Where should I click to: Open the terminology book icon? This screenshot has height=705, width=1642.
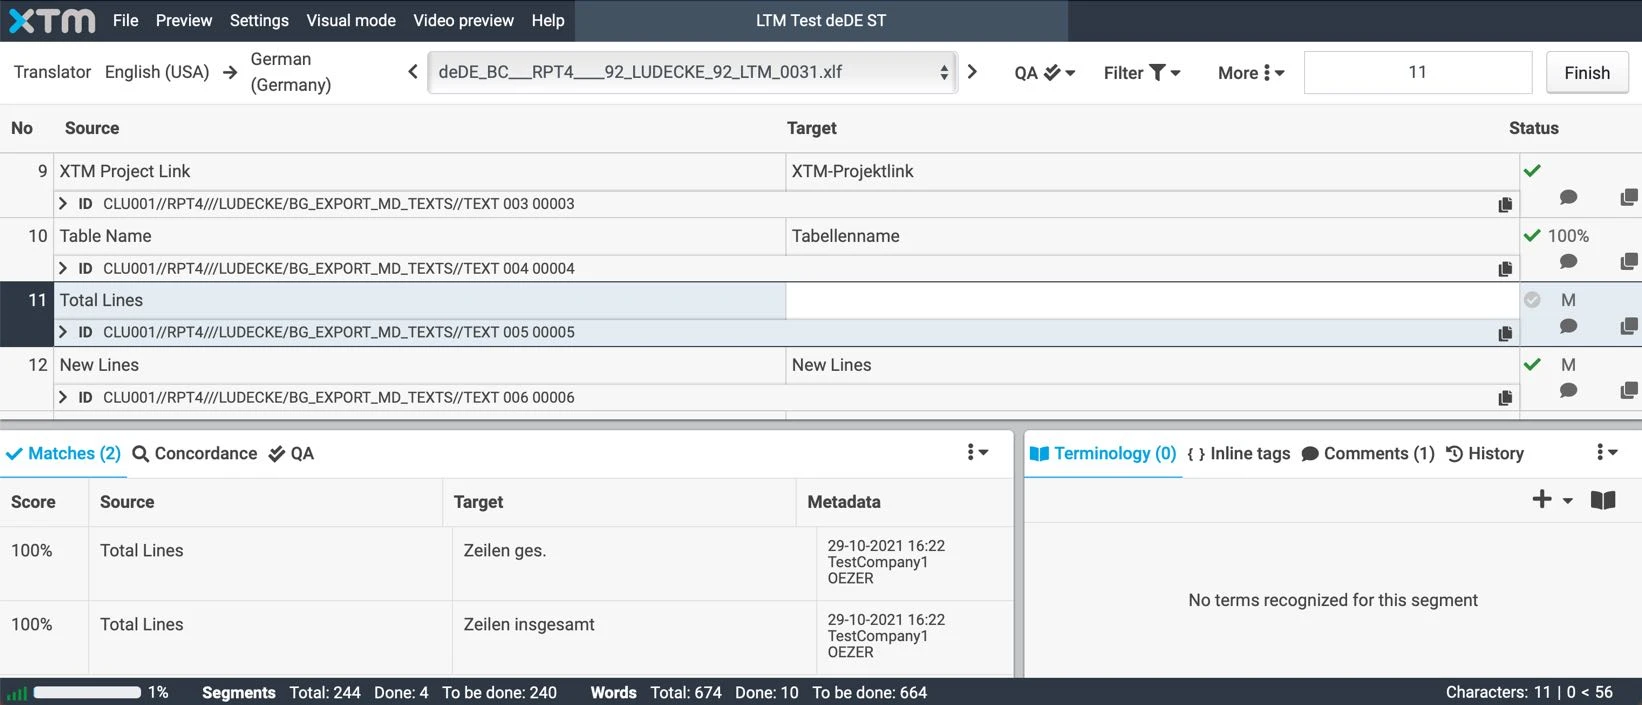pyautogui.click(x=1603, y=500)
